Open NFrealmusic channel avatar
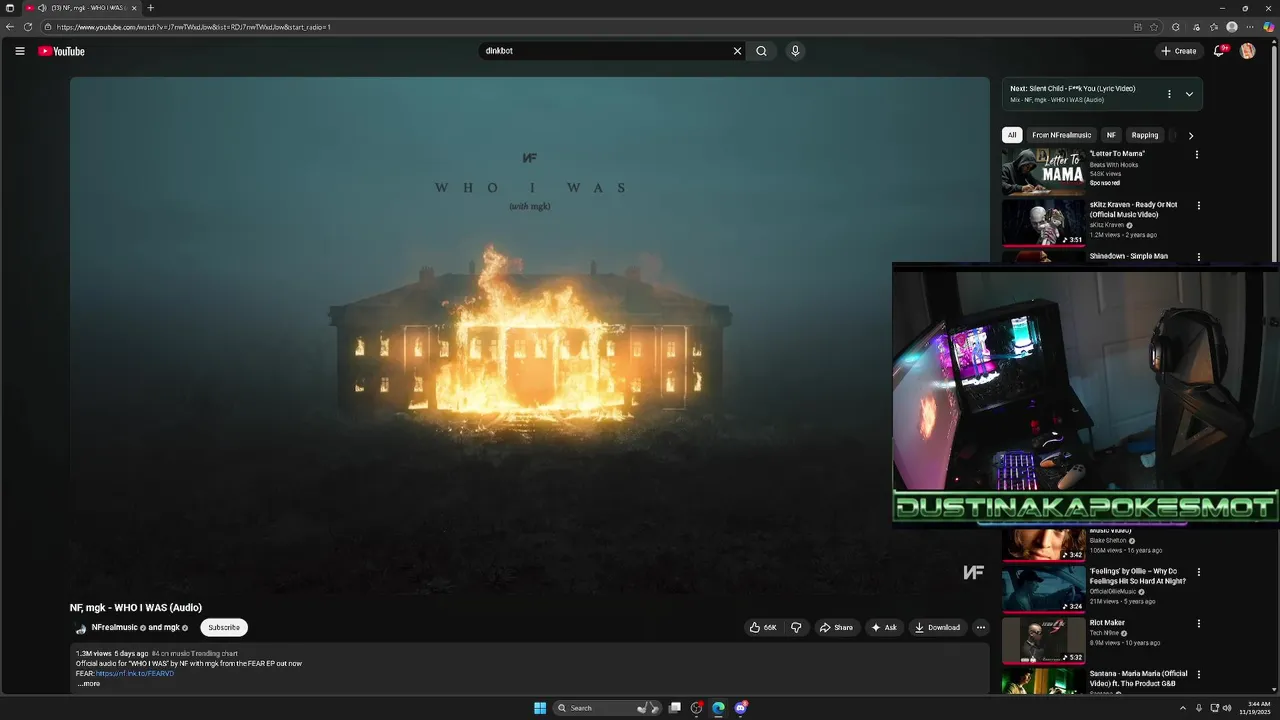The image size is (1280, 720). pyautogui.click(x=80, y=628)
